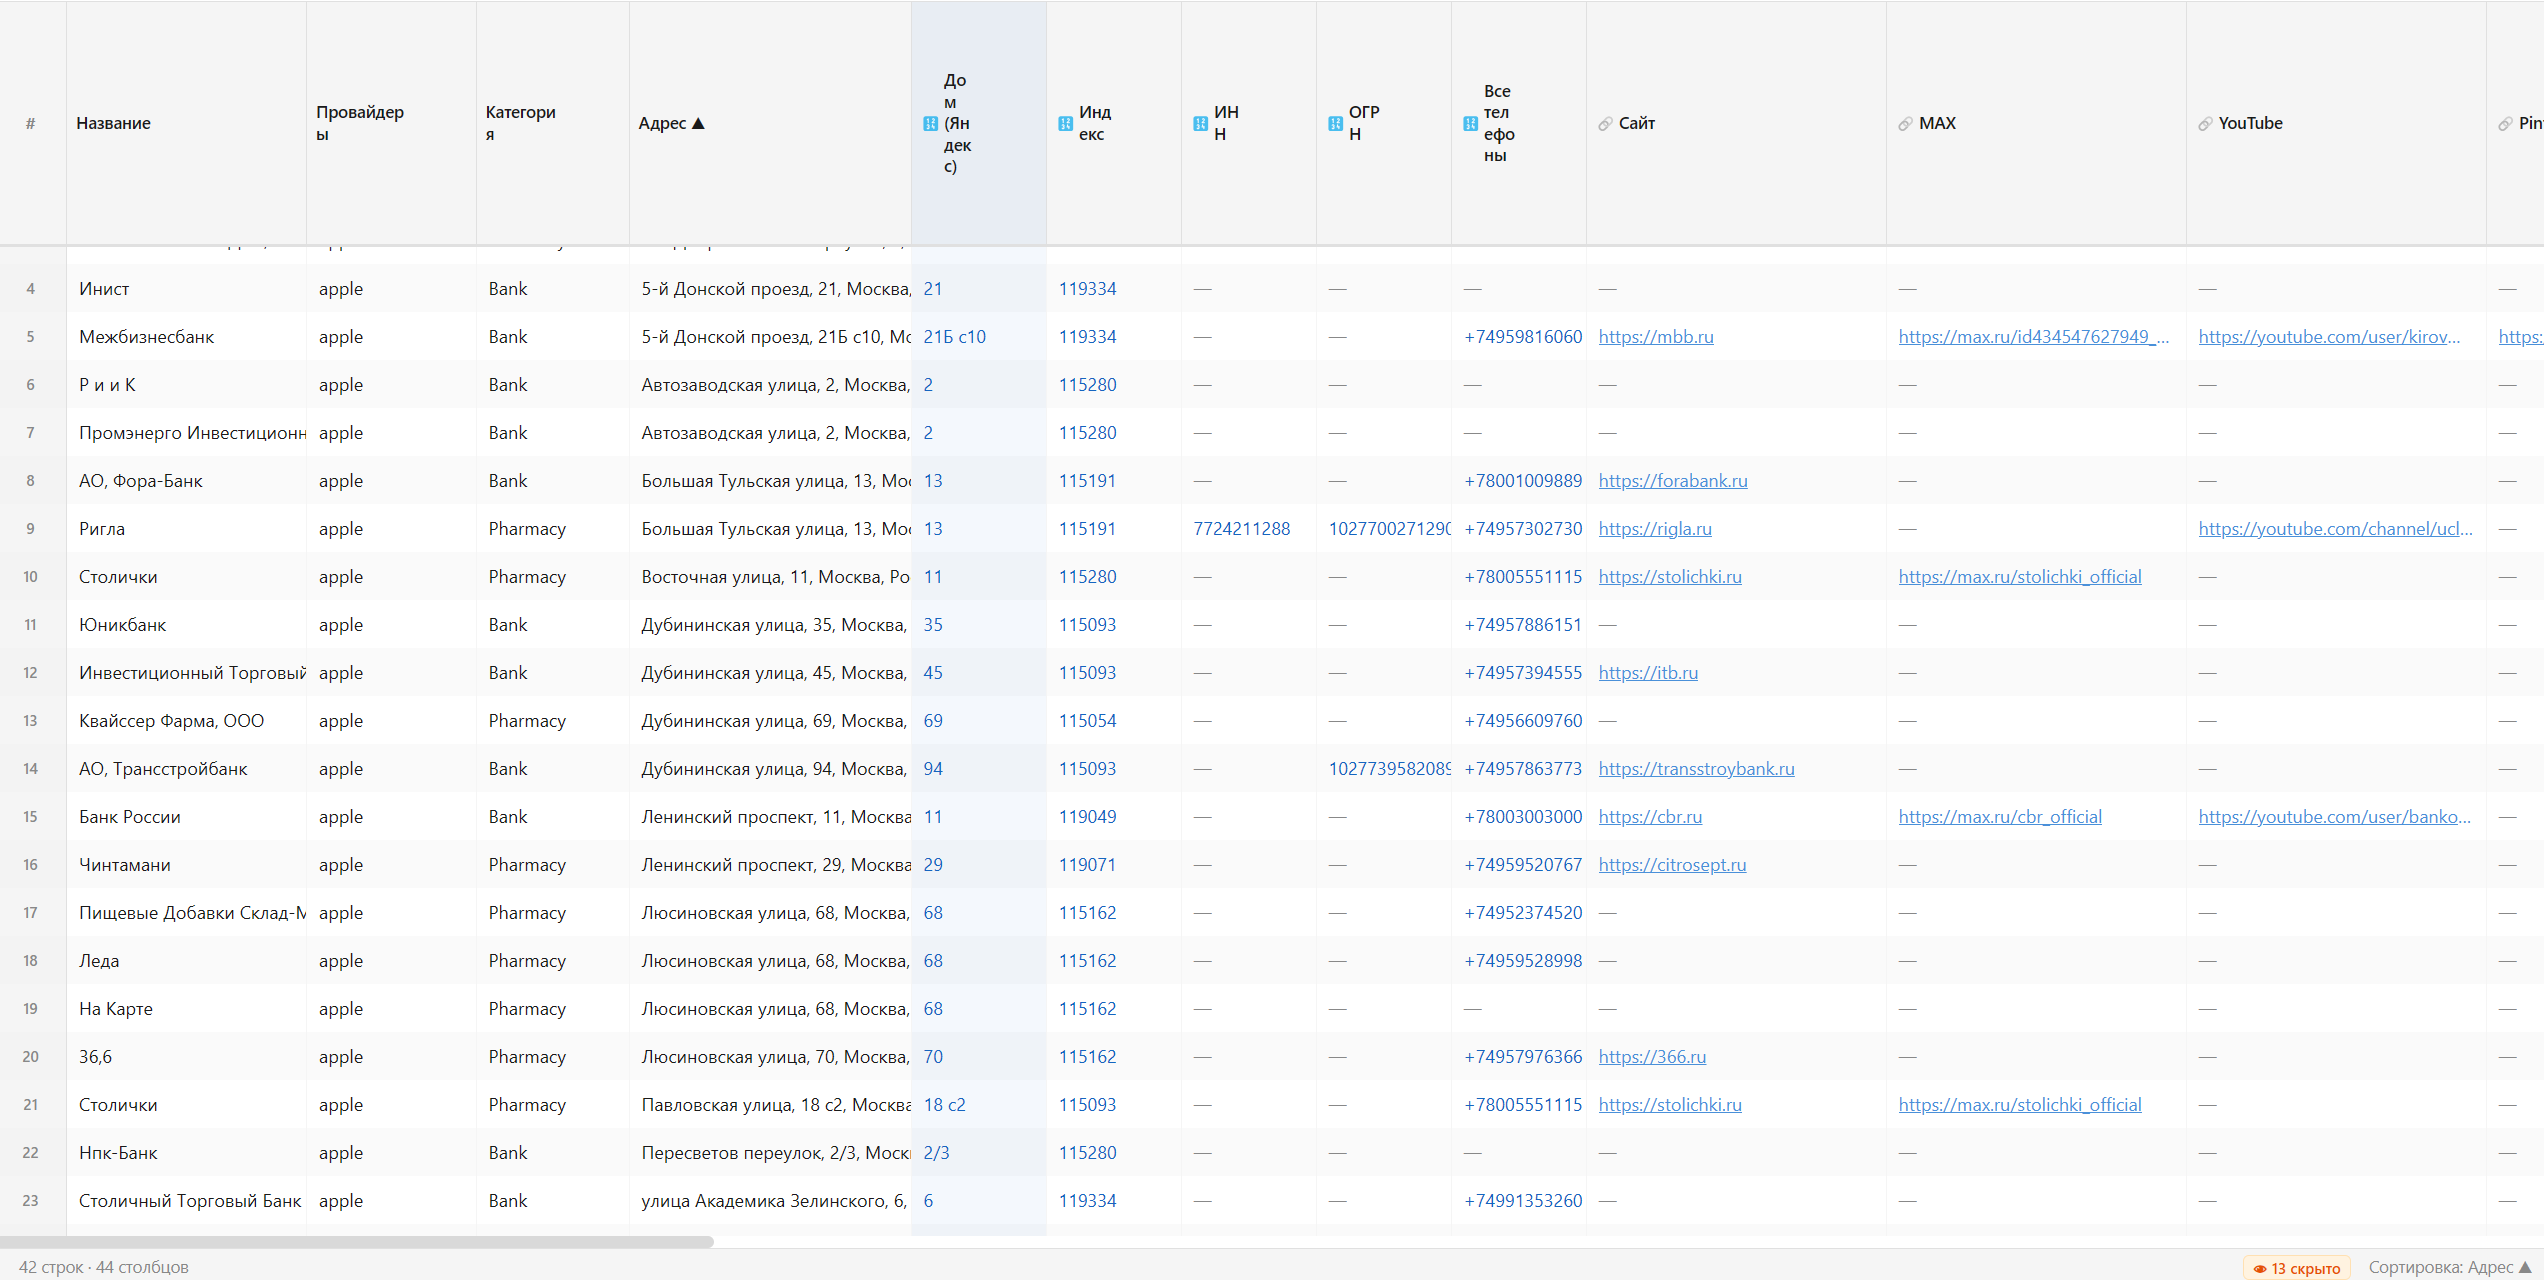Click the link icon beside the YouTube header
Screen dimensions: 2544x1280
2205,124
